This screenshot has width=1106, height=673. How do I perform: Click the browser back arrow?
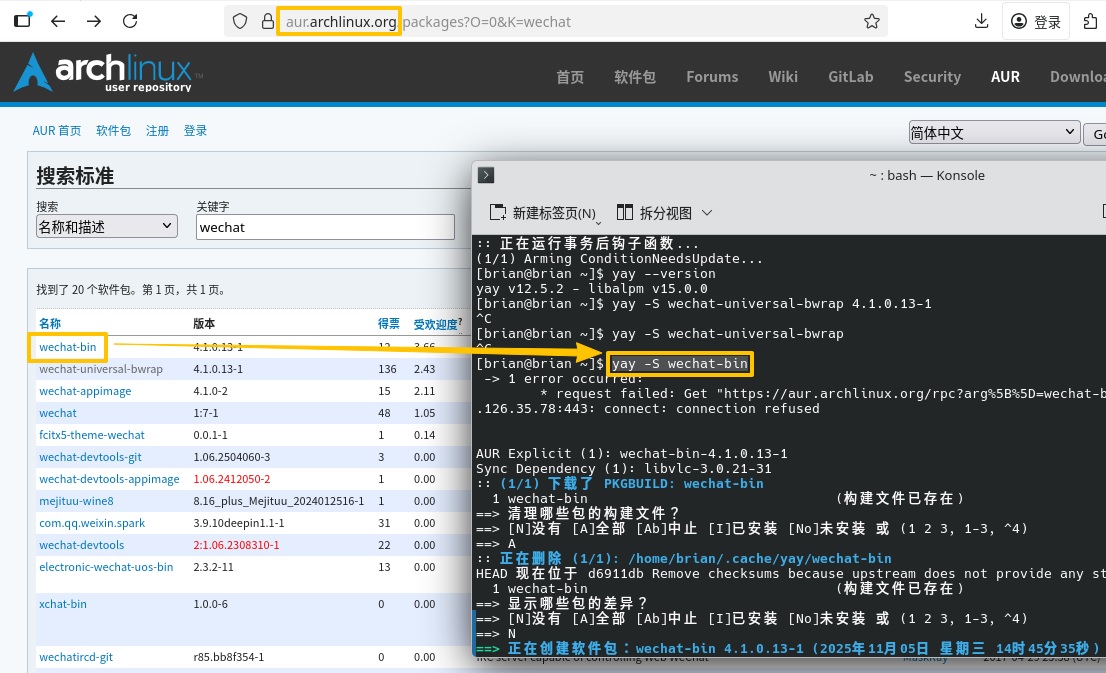(58, 21)
